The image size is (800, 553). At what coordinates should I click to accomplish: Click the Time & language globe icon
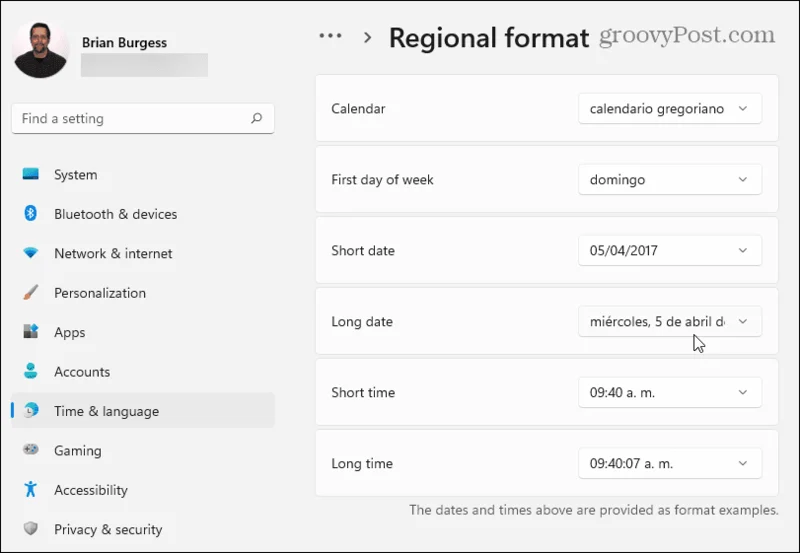point(31,410)
